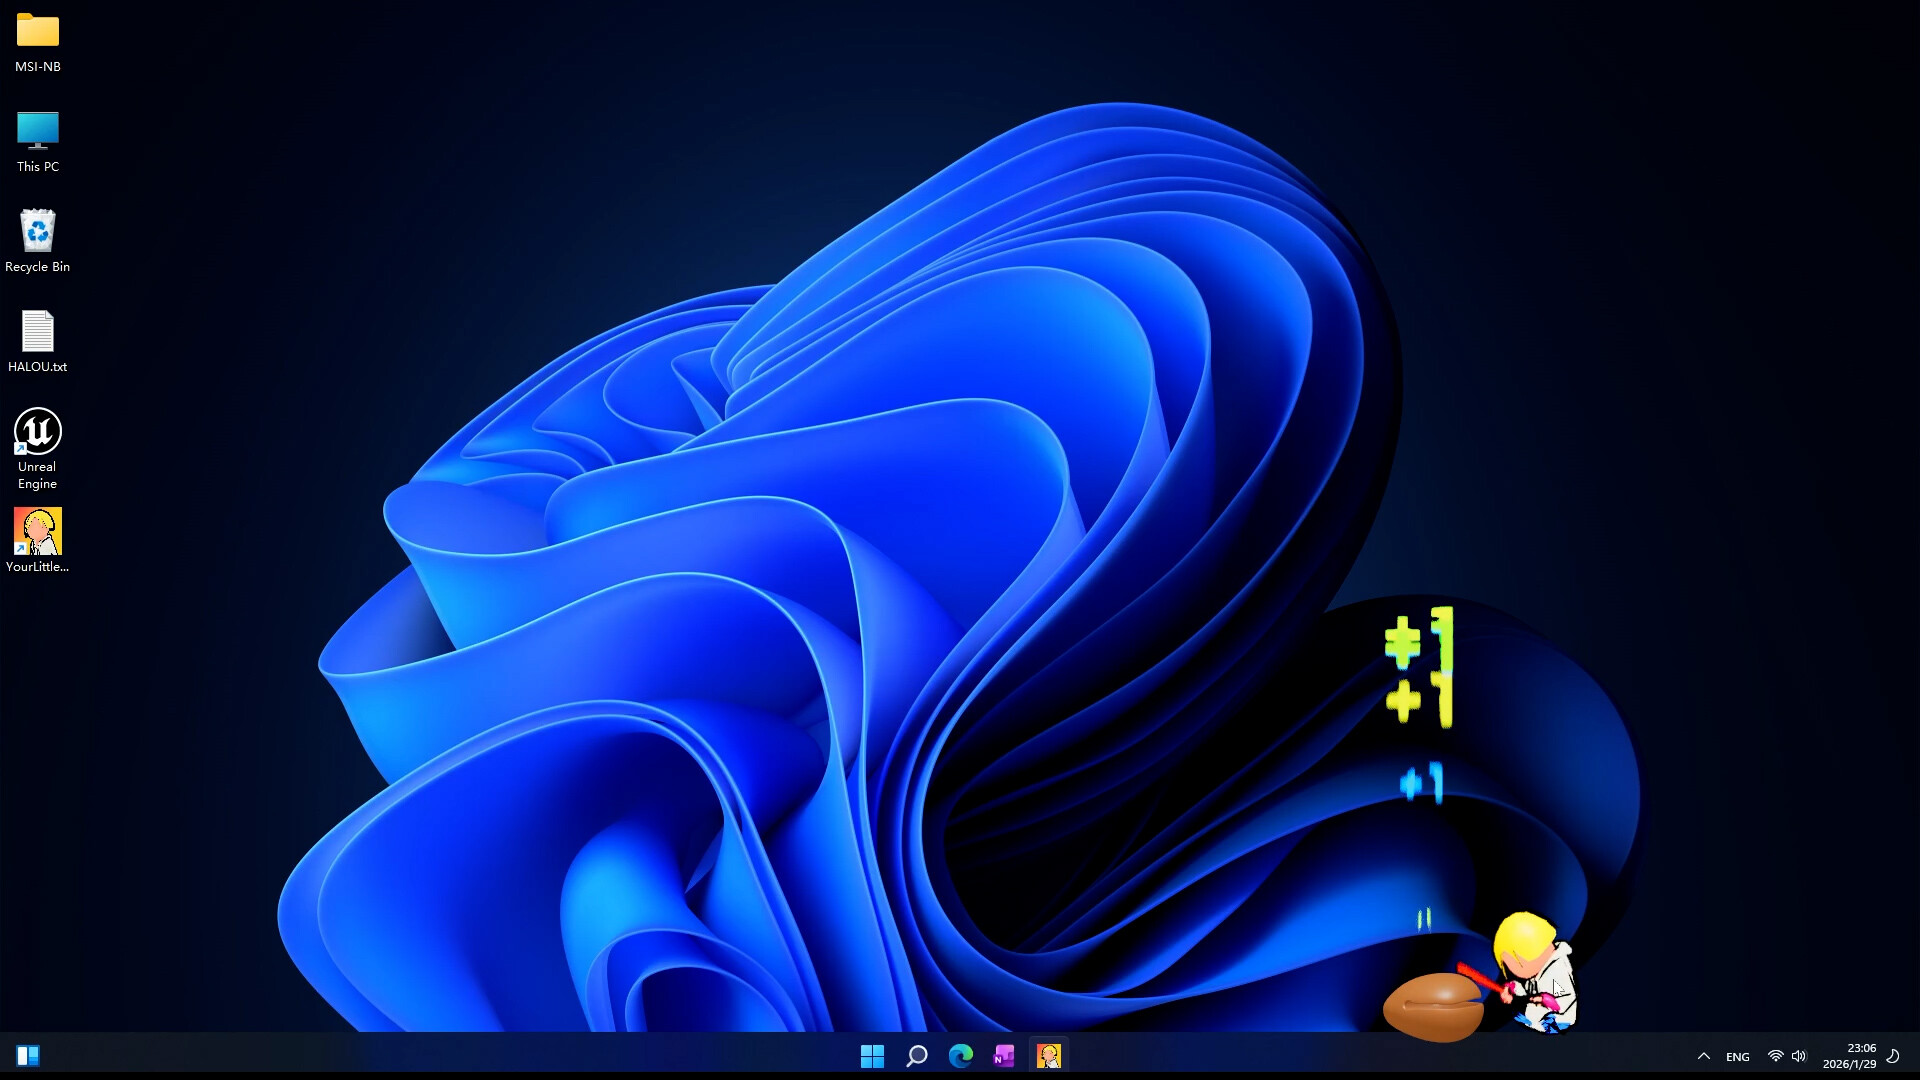Toggle the moon do-not-disturb tray icon
This screenshot has width=1920, height=1080.
tap(1895, 1055)
